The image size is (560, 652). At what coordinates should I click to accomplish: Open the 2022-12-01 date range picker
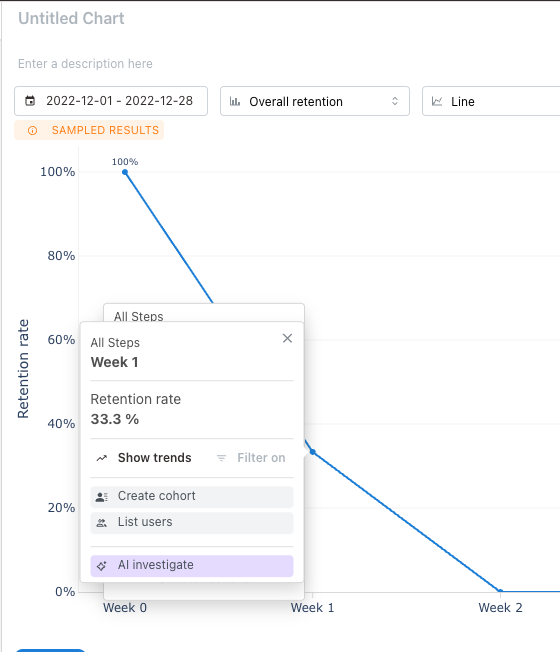coord(111,101)
